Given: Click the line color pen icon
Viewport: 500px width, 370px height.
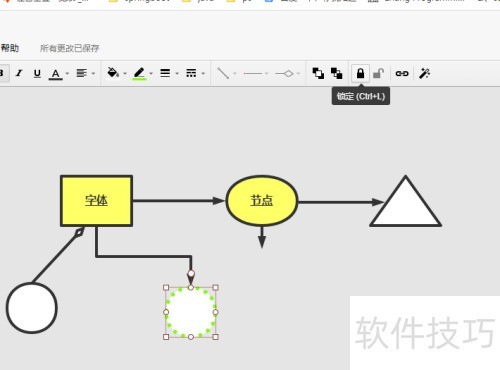Looking at the screenshot, I should click(x=139, y=73).
